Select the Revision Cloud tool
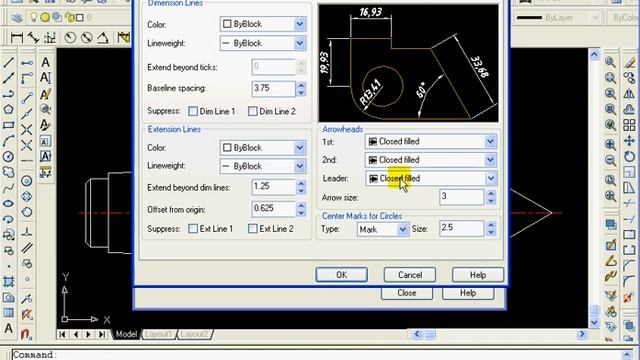Viewport: 640px width, 360px height. click(8, 172)
